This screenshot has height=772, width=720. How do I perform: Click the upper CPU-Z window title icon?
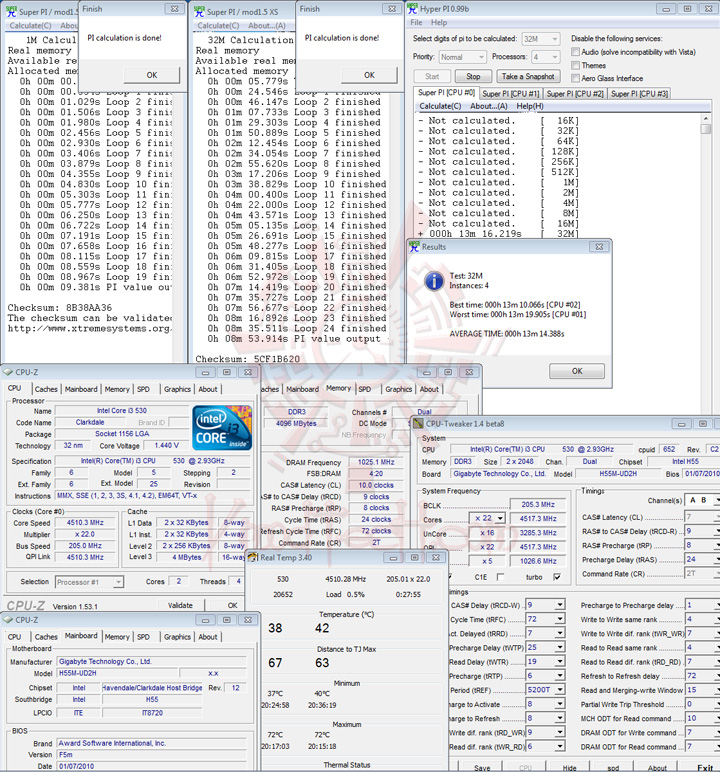(7, 372)
